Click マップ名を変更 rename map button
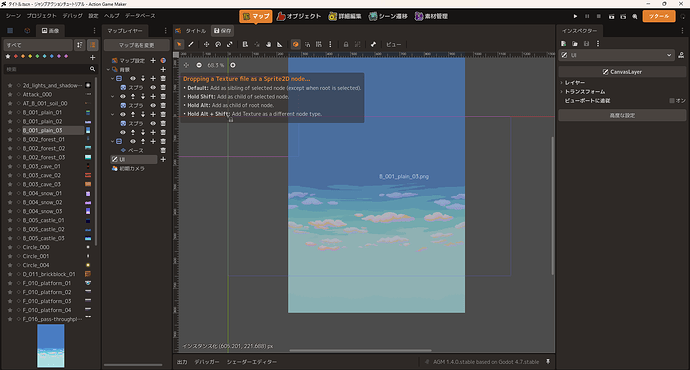The height and width of the screenshot is (370, 690). 136,45
